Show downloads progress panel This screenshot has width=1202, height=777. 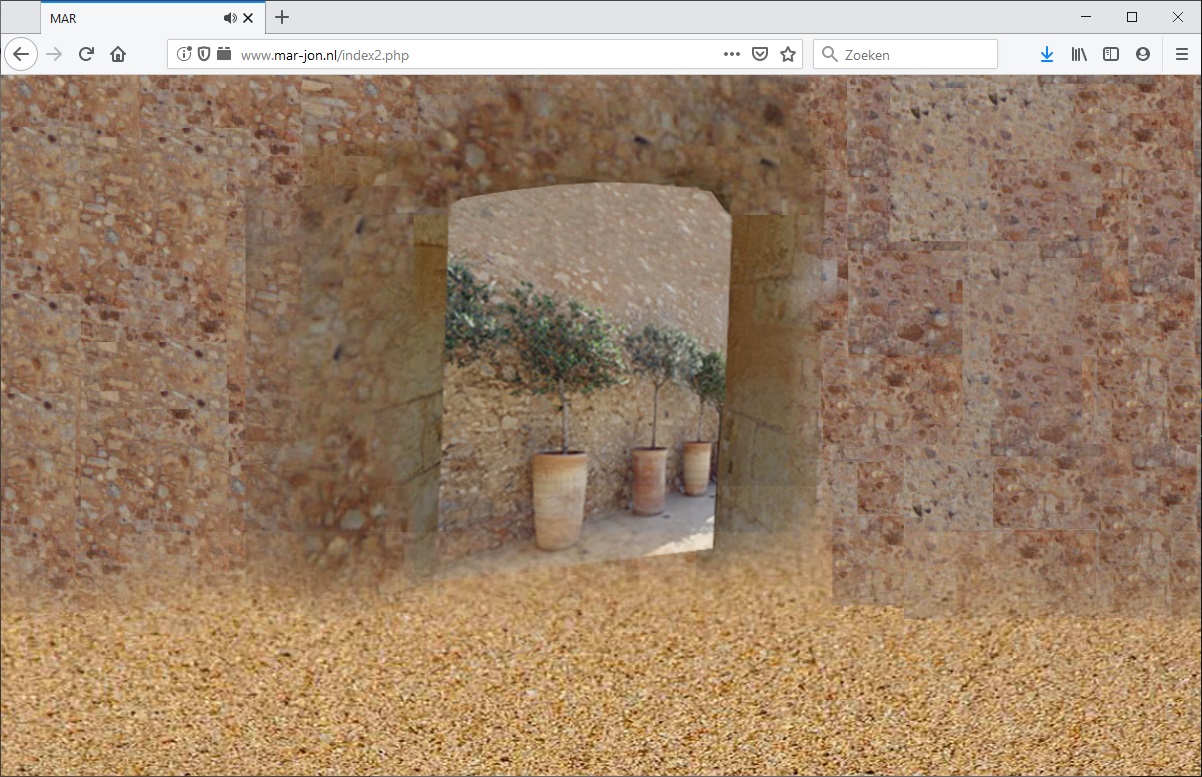[1046, 54]
